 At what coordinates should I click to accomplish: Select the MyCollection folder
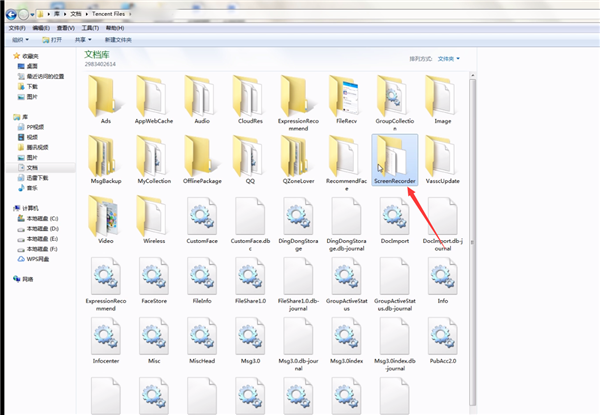tap(154, 160)
